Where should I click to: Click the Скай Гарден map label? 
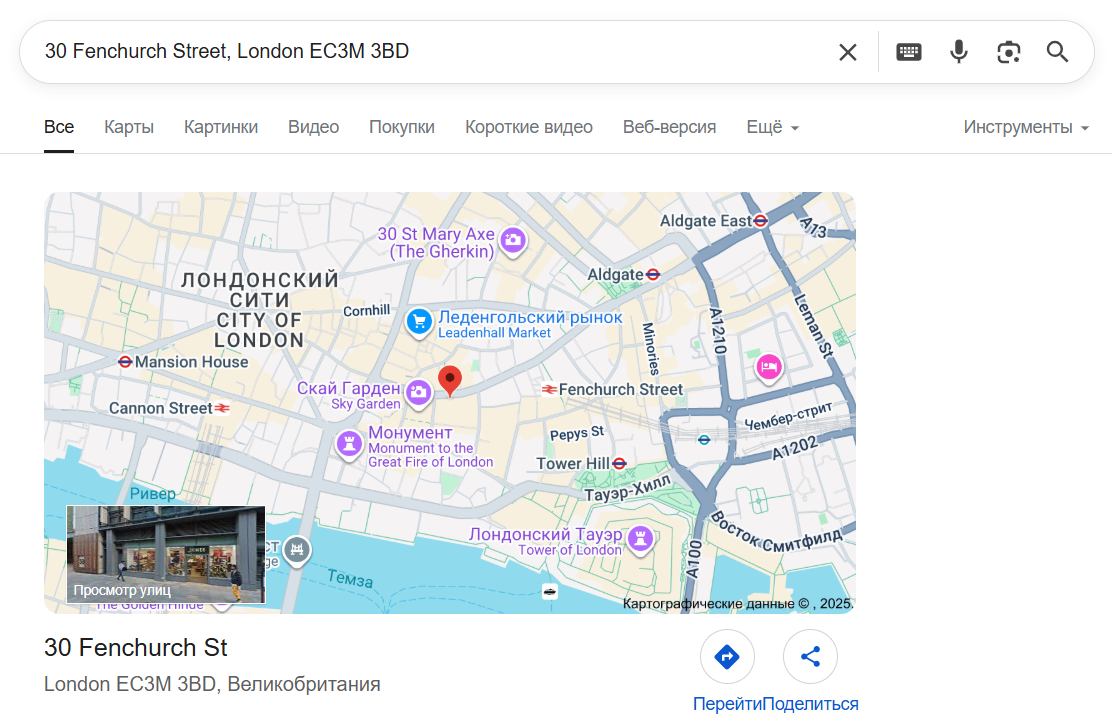[x=348, y=388]
